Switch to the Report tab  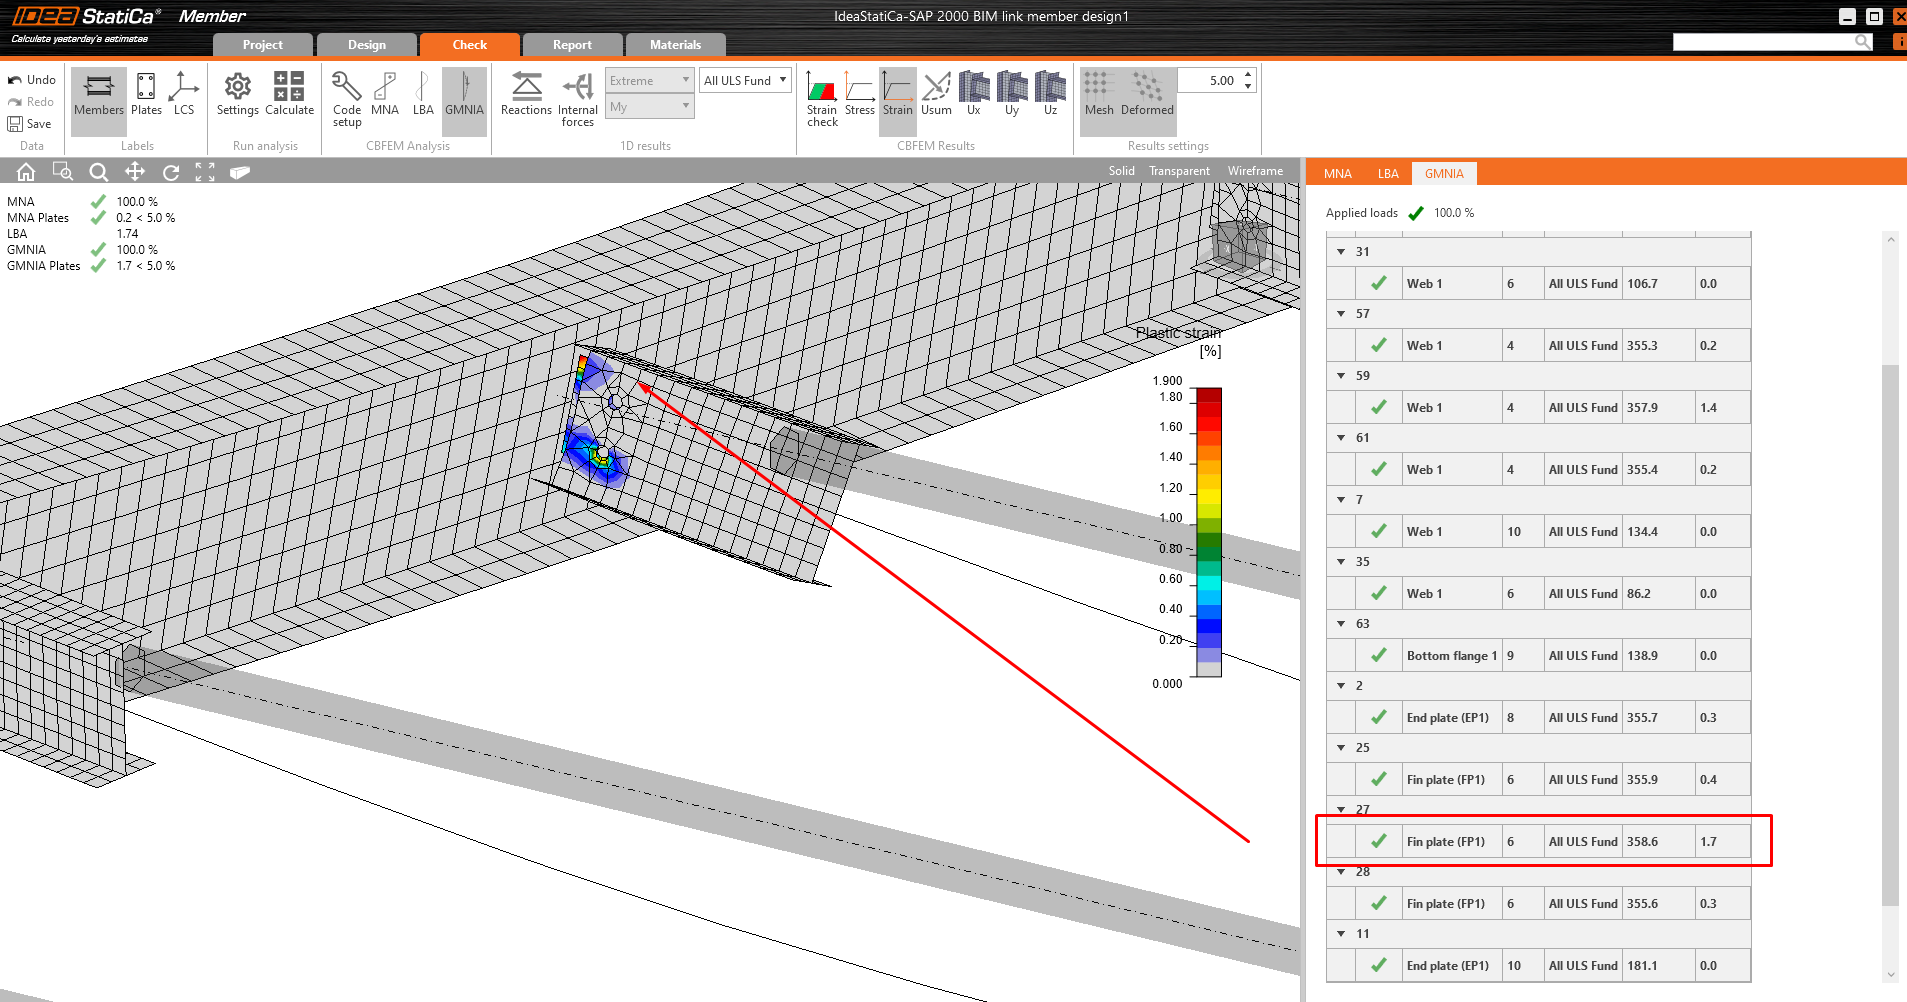572,45
